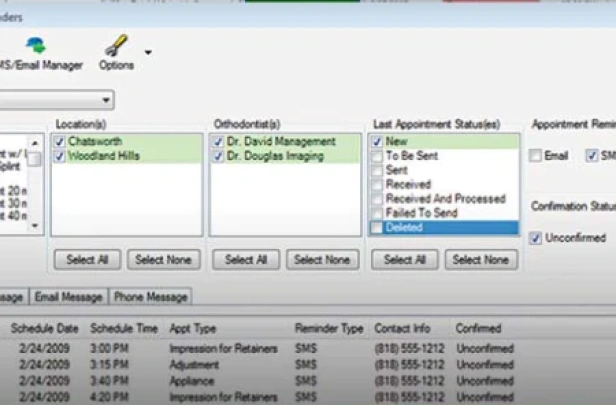
Task: Switch to the Email Message tab
Action: tap(69, 297)
